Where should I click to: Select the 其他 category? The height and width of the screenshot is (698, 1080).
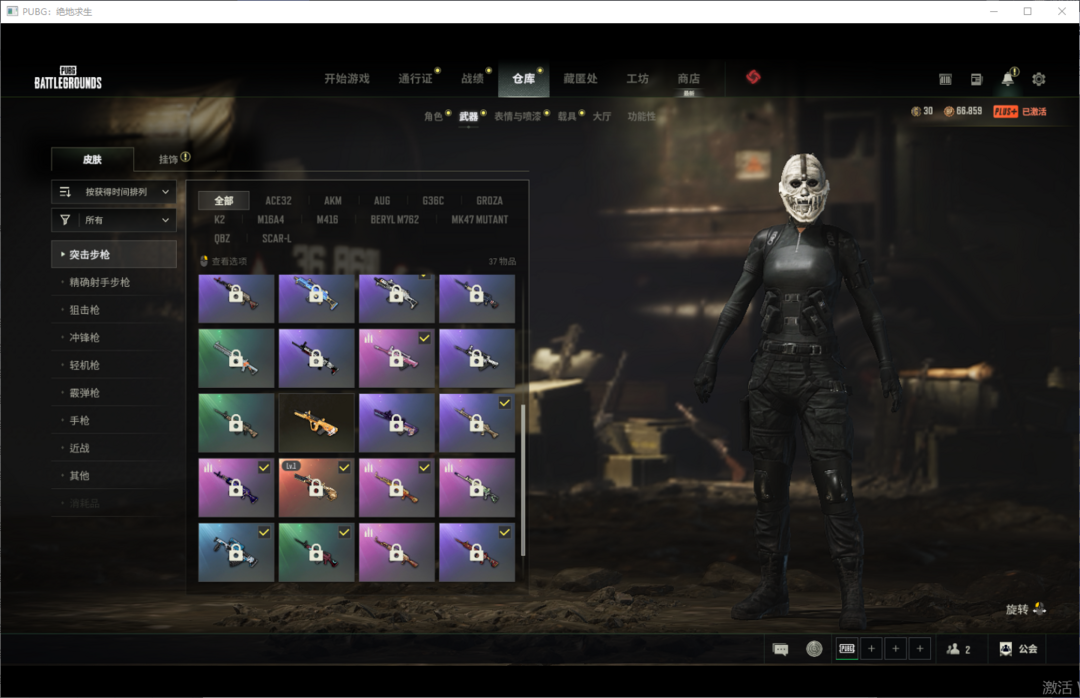(x=114, y=475)
